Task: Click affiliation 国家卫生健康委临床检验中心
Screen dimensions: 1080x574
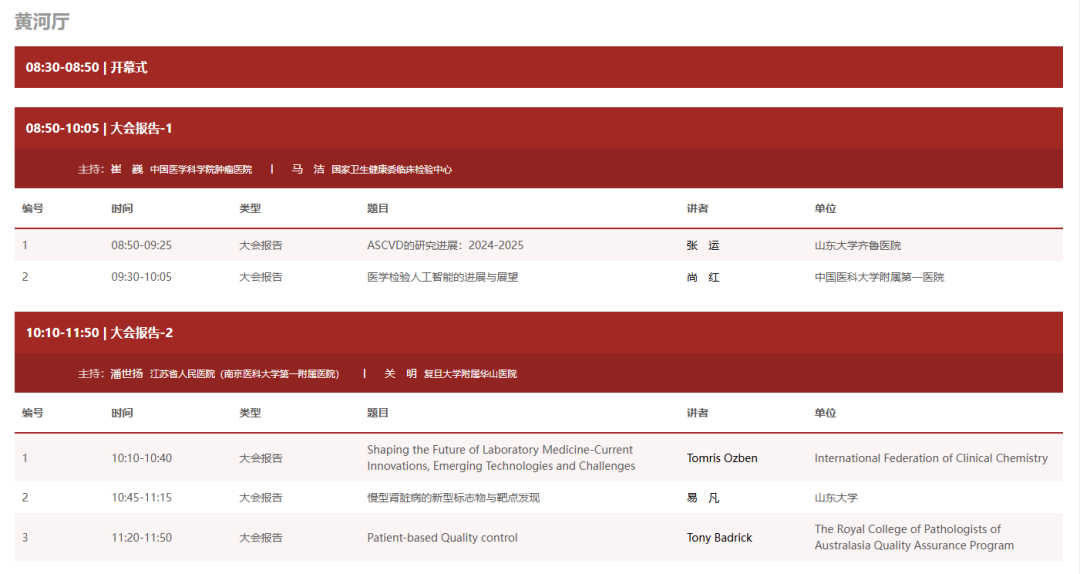Action: coord(391,170)
